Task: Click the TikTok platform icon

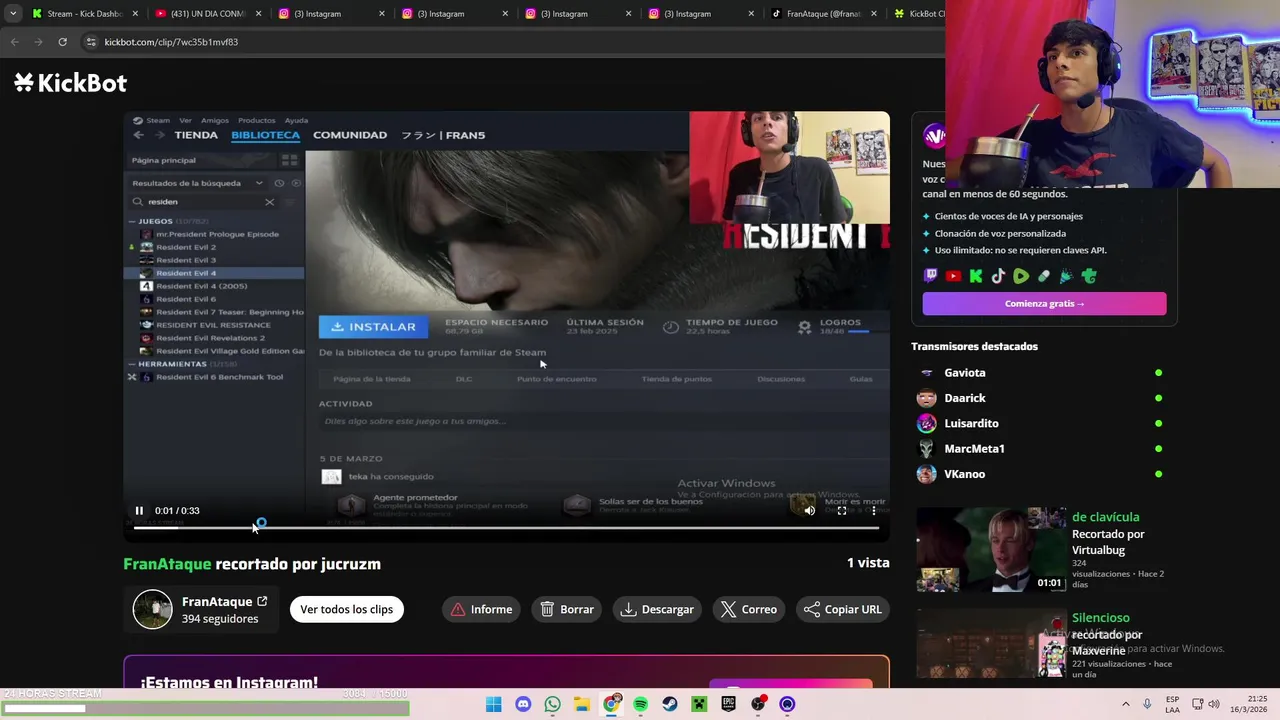Action: [x=998, y=276]
